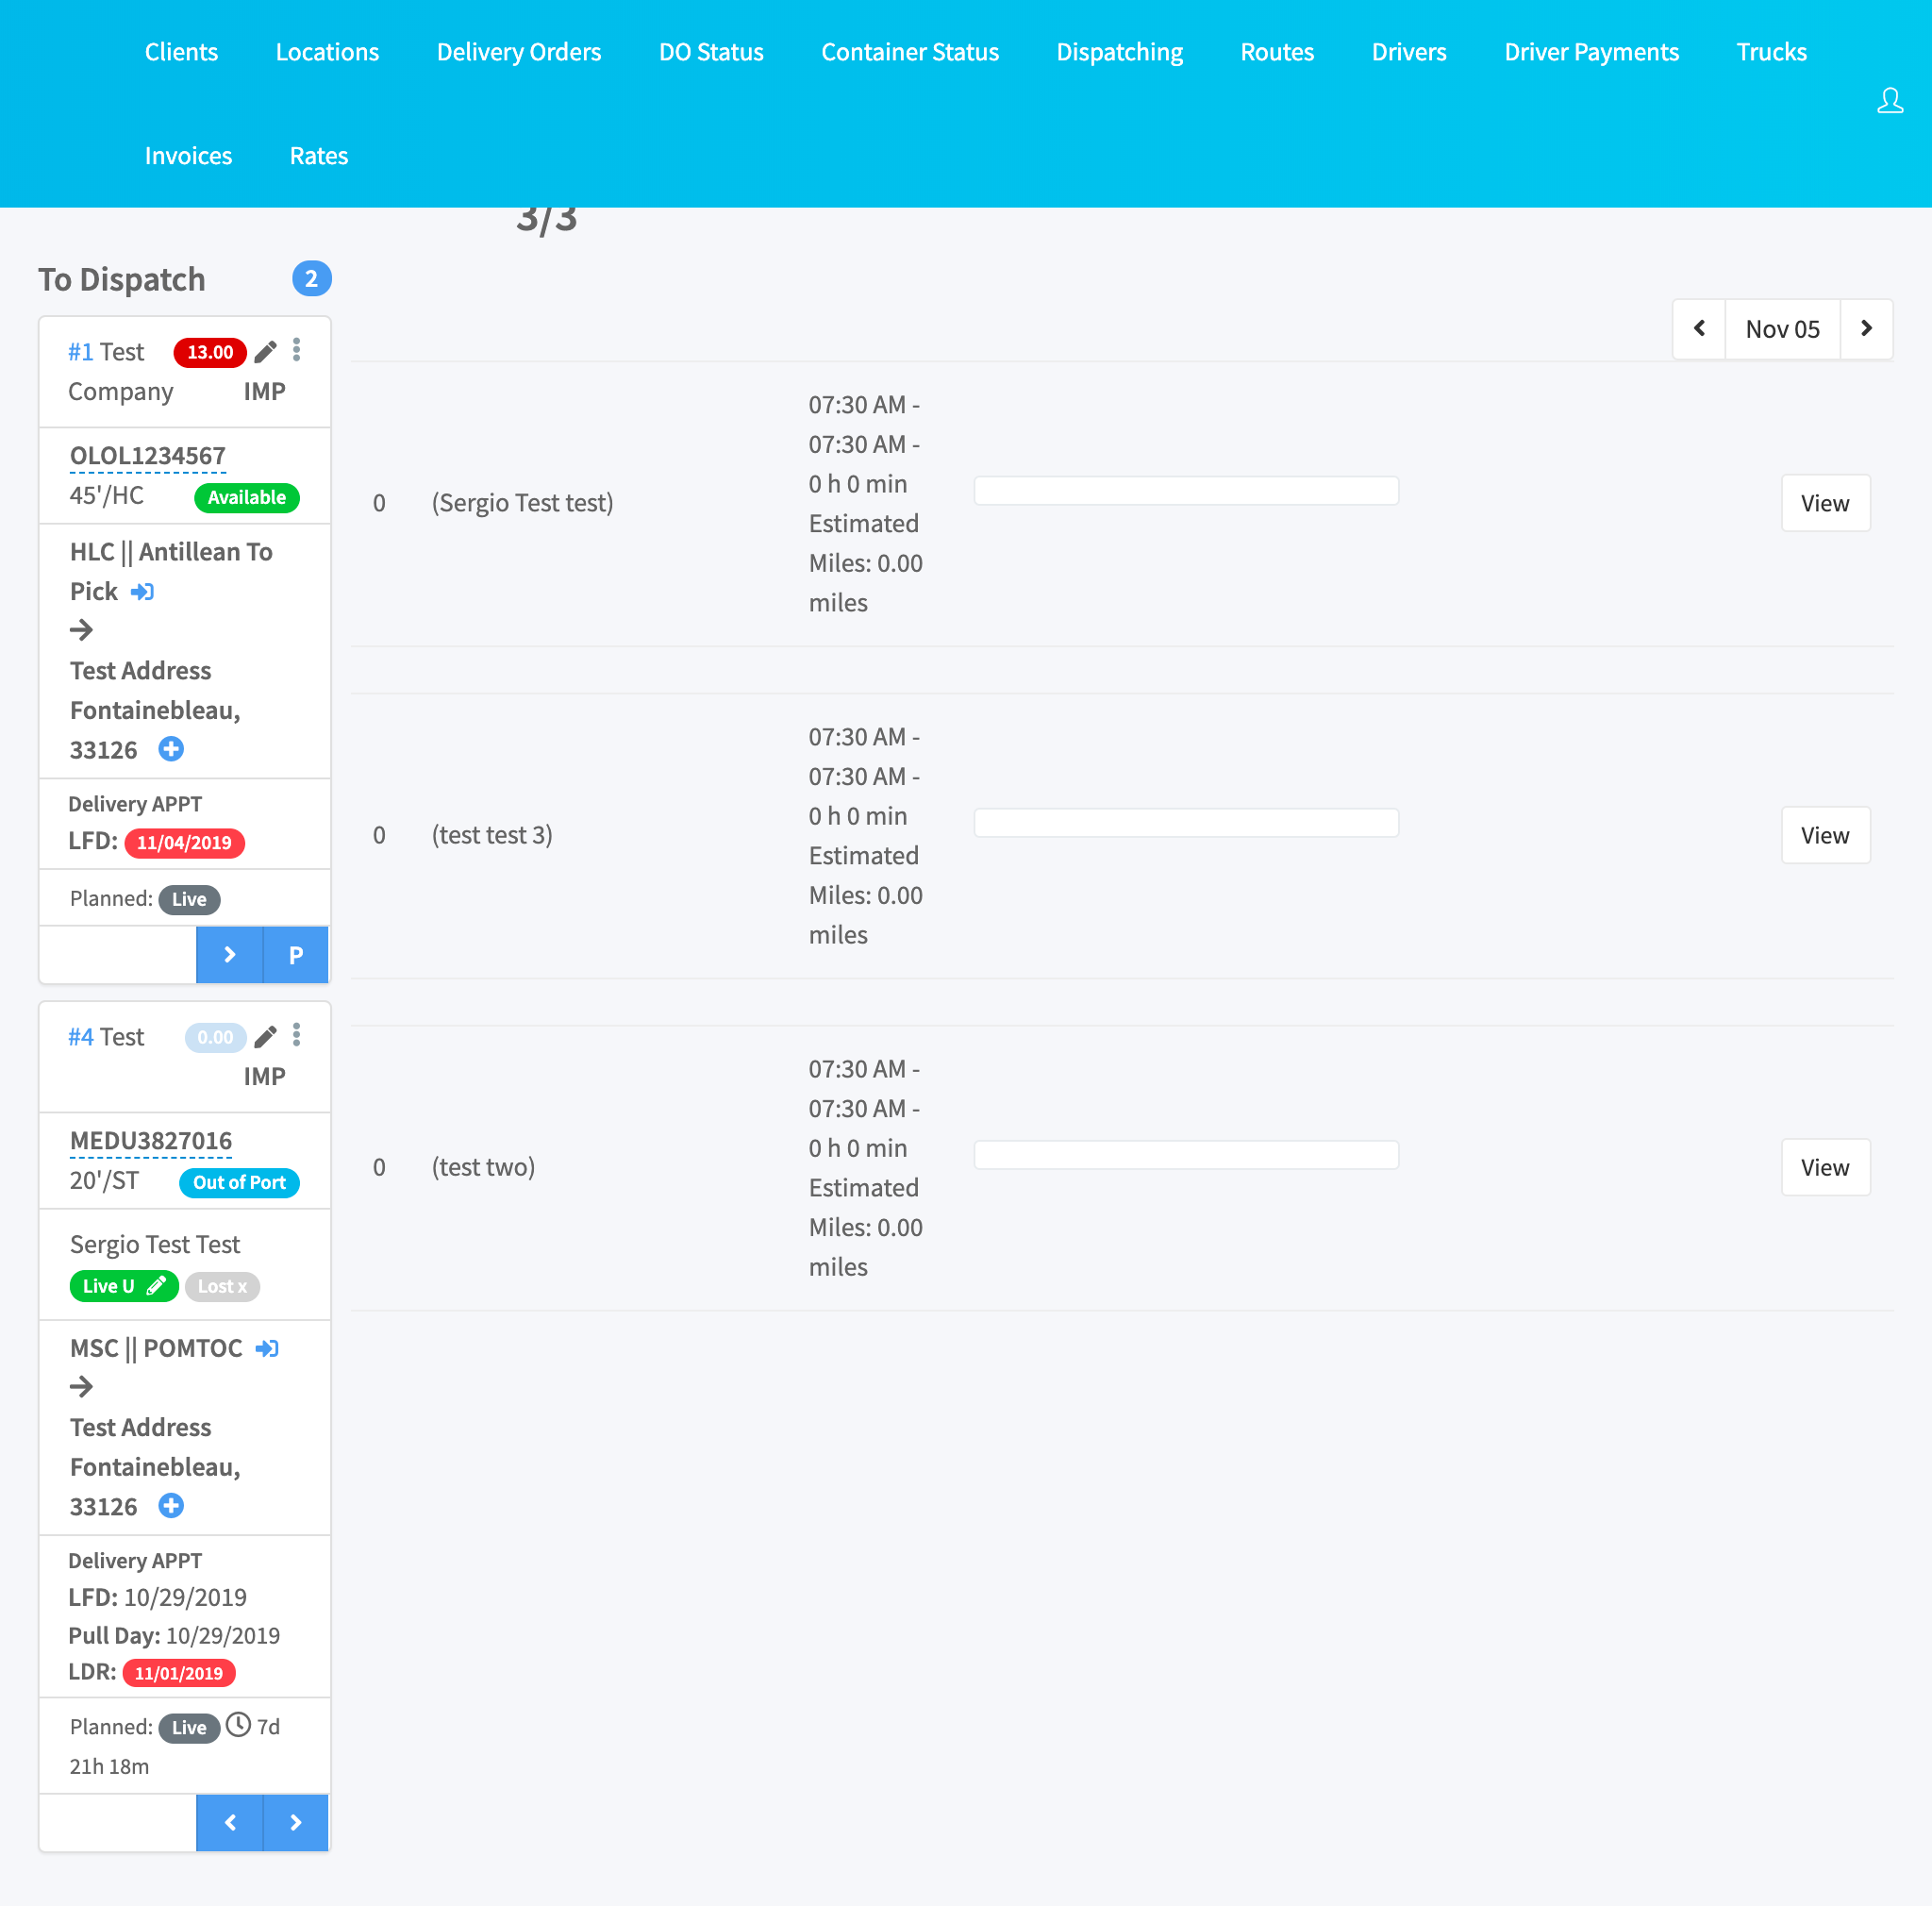The image size is (1932, 1906).
Task: Toggle the Lost x tag
Action: 222,1286
